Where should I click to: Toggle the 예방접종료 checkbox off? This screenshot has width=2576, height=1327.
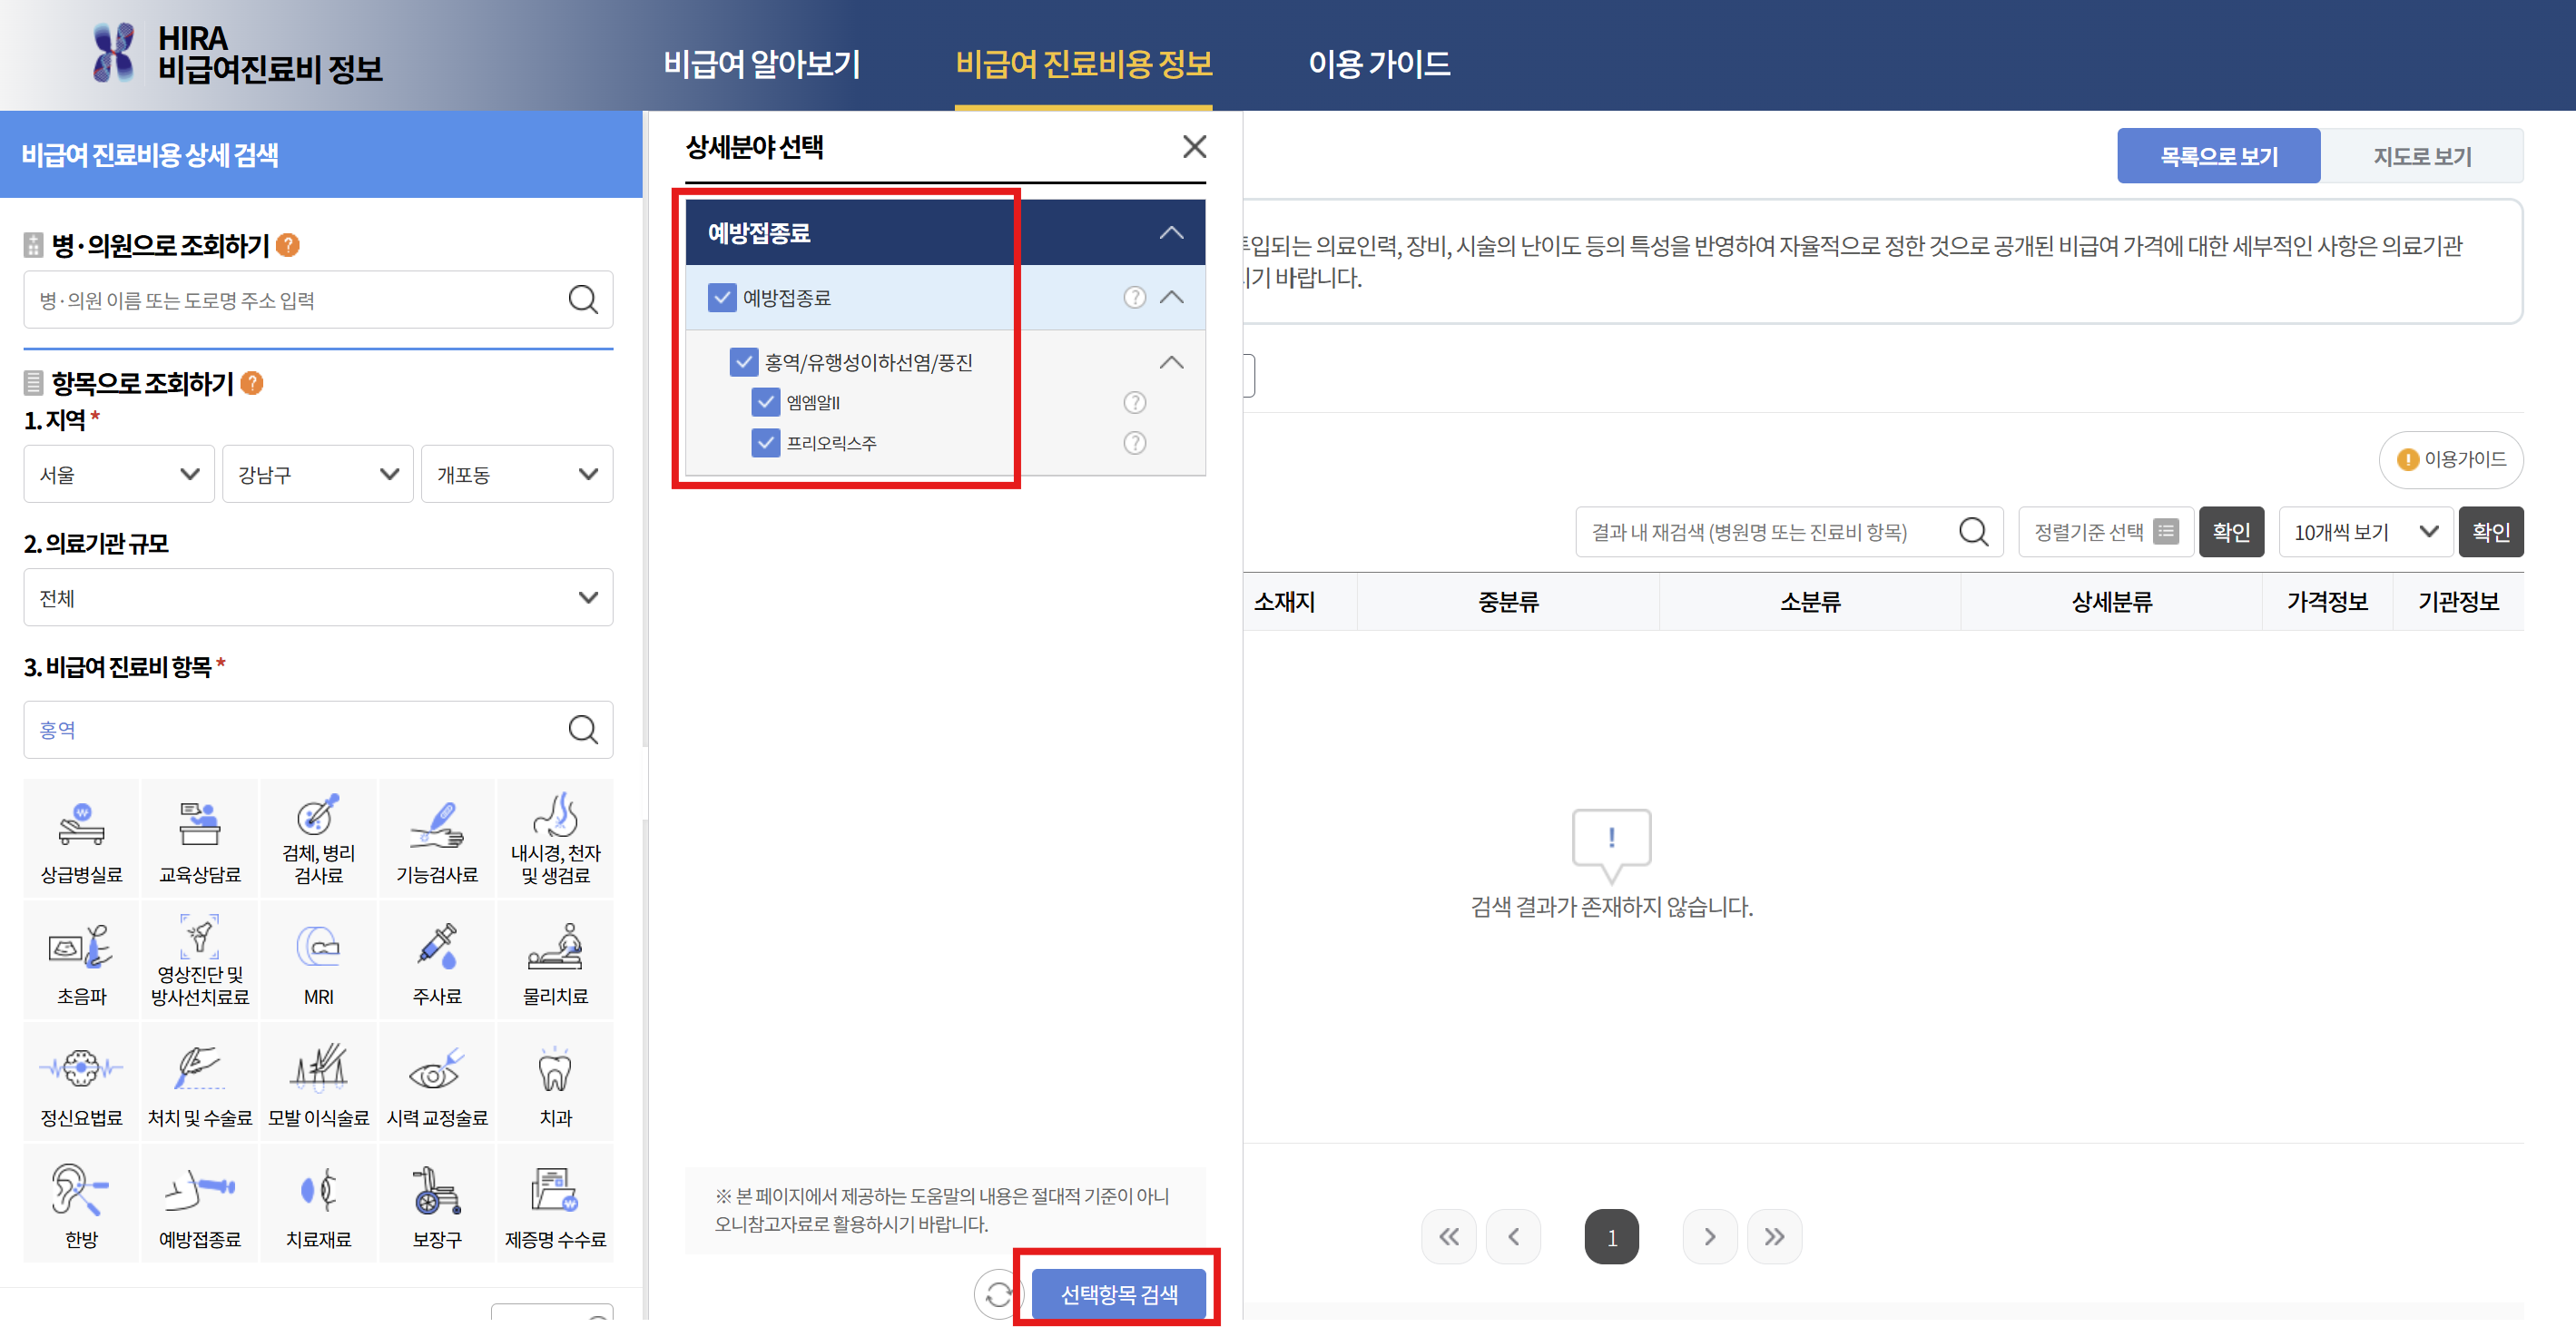point(722,297)
